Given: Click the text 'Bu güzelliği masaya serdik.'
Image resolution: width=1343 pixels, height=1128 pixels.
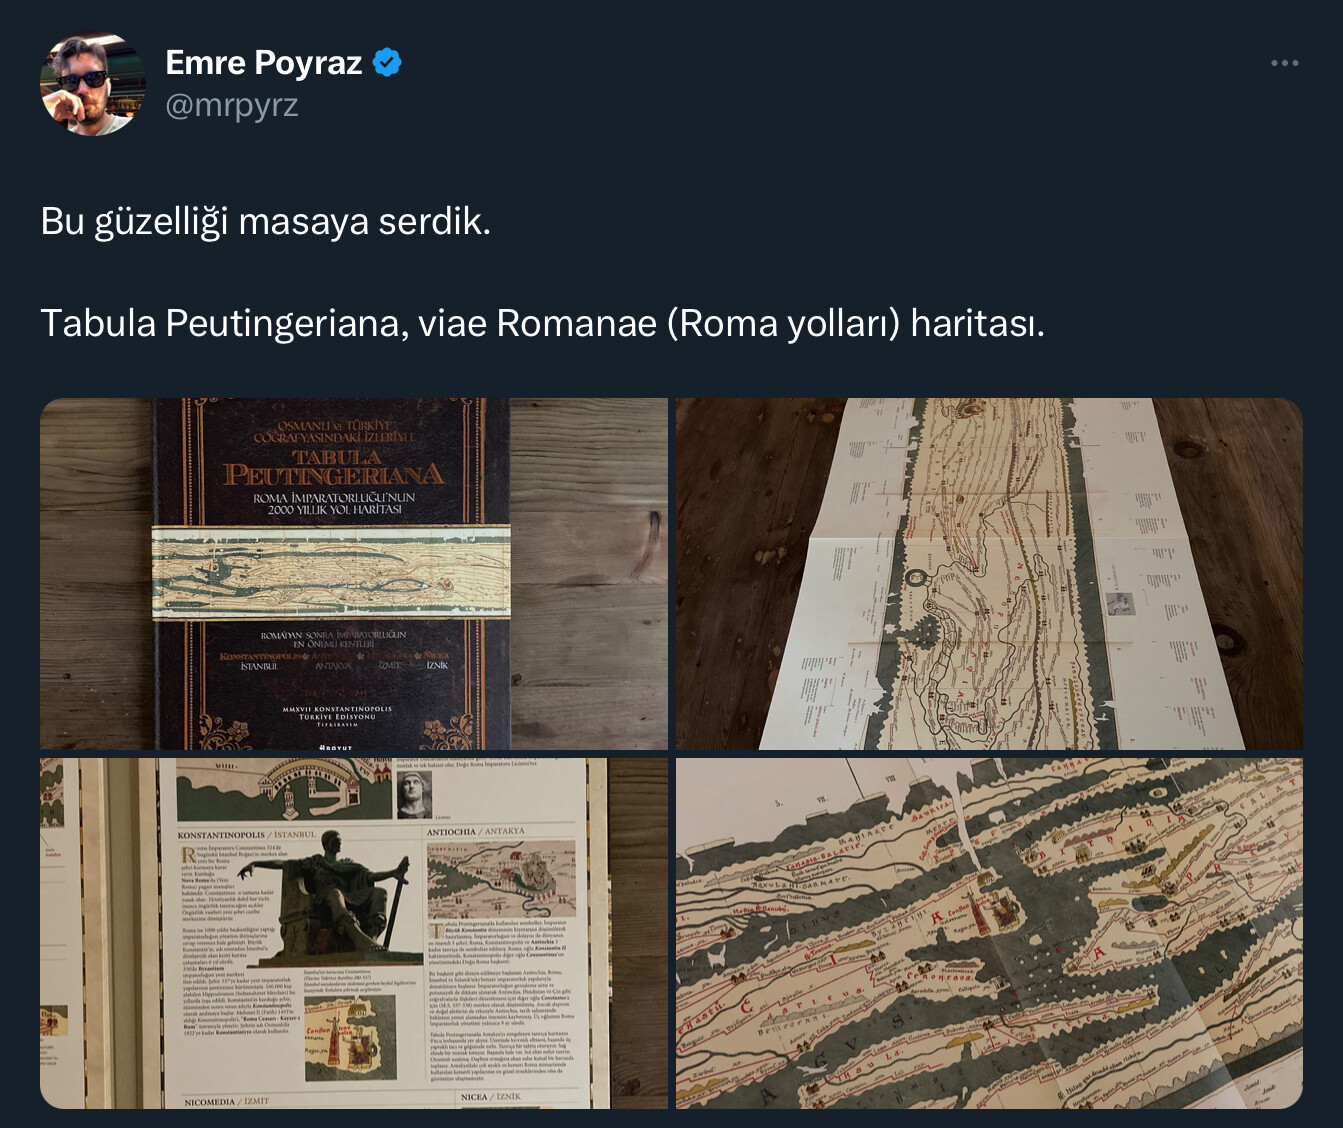Looking at the screenshot, I should 266,221.
